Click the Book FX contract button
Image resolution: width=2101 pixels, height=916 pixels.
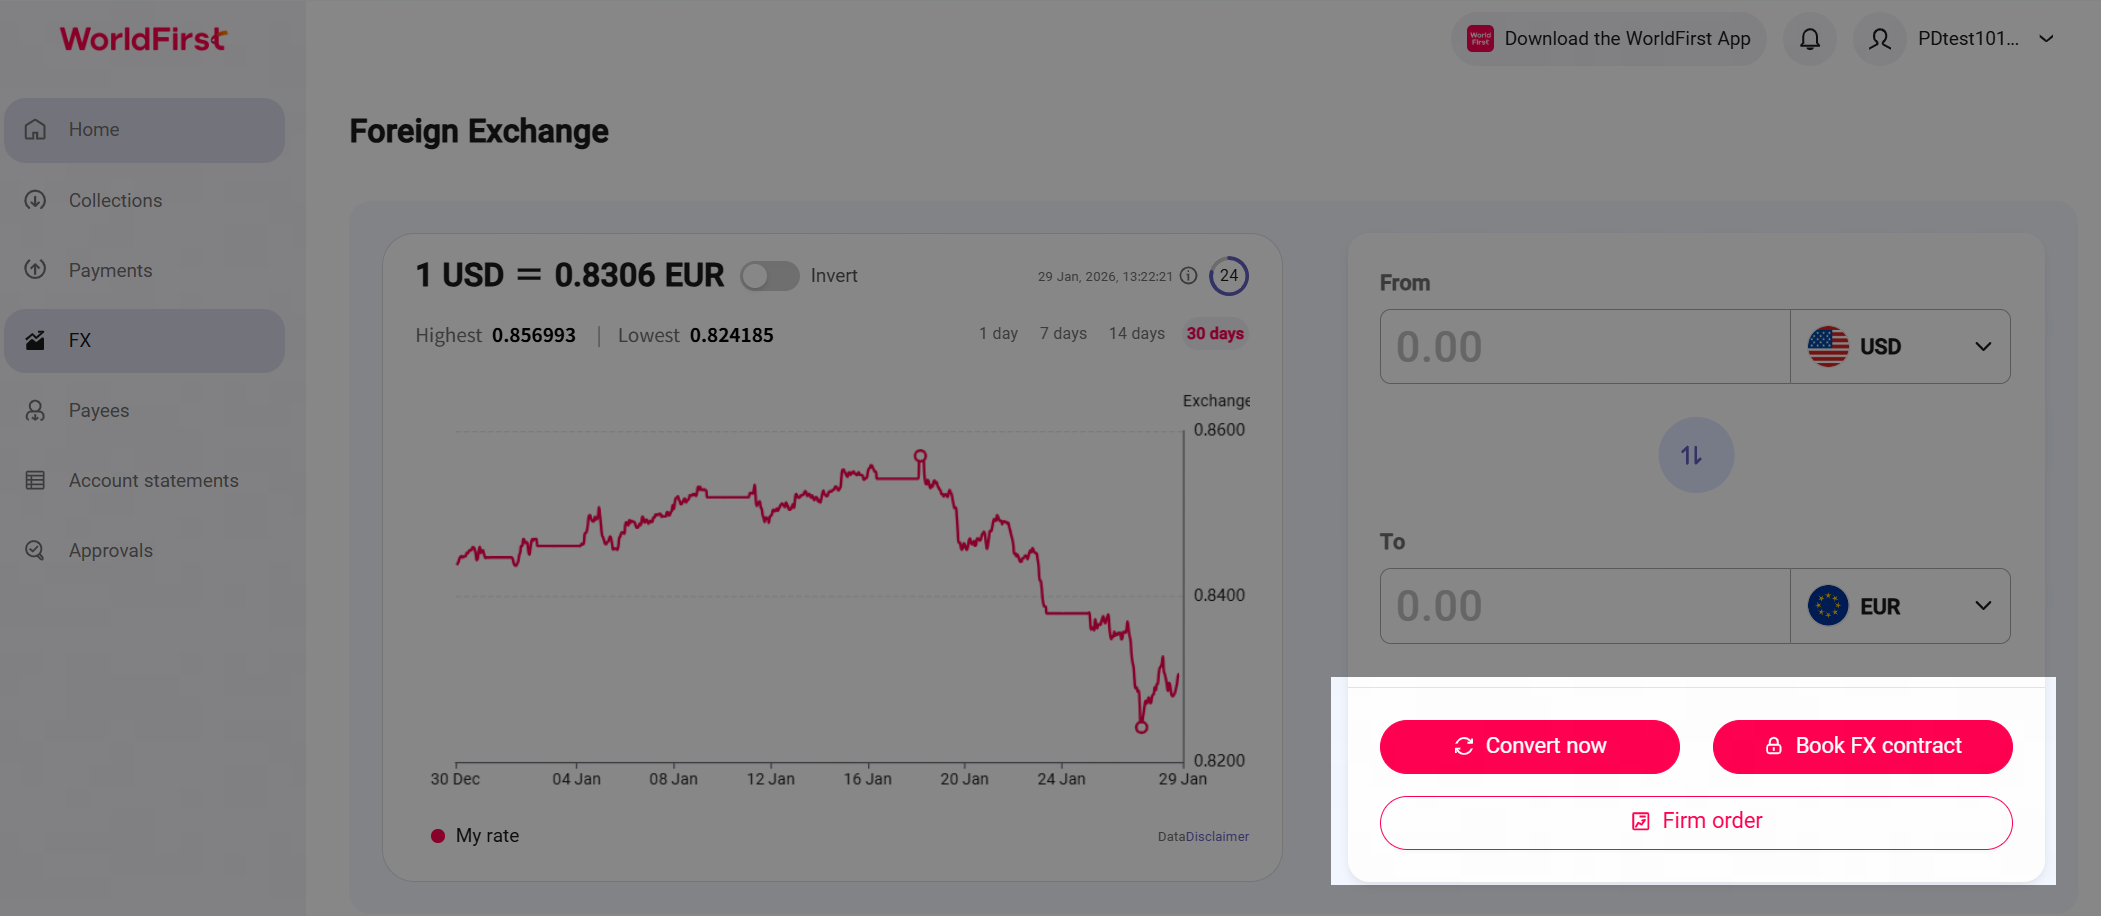point(1862,746)
